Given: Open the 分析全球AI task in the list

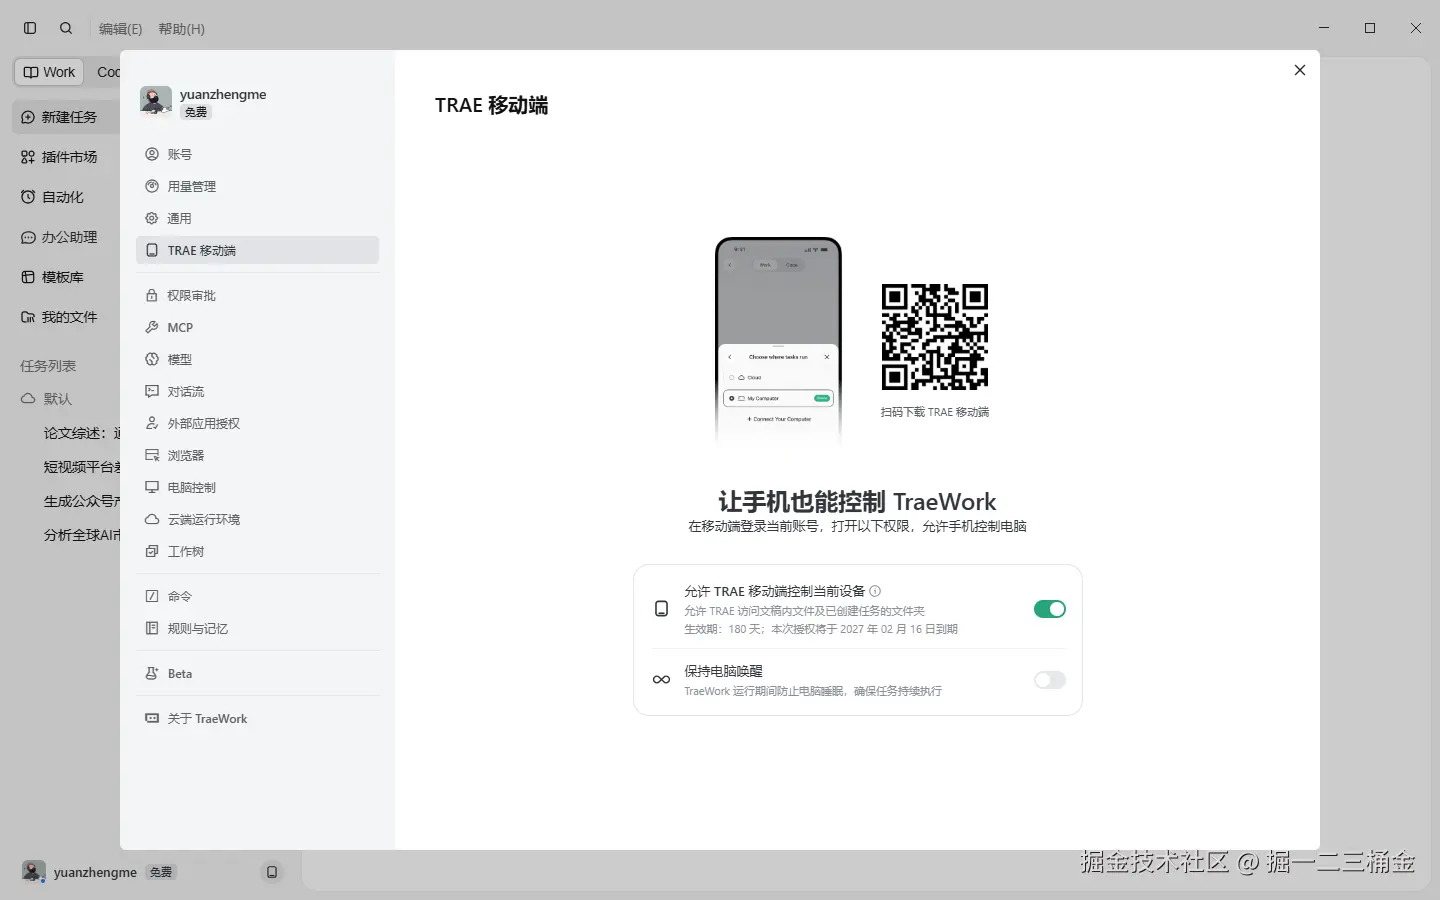Looking at the screenshot, I should [x=81, y=535].
